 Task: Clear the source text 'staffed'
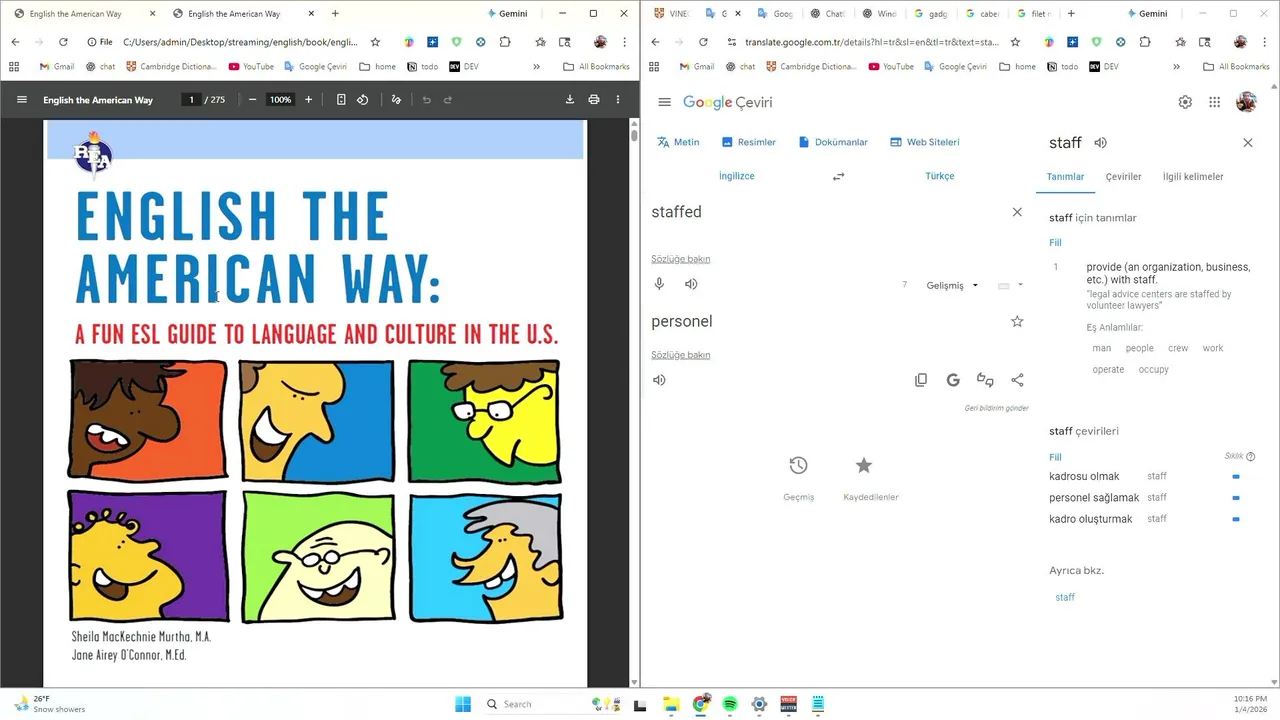(1017, 212)
